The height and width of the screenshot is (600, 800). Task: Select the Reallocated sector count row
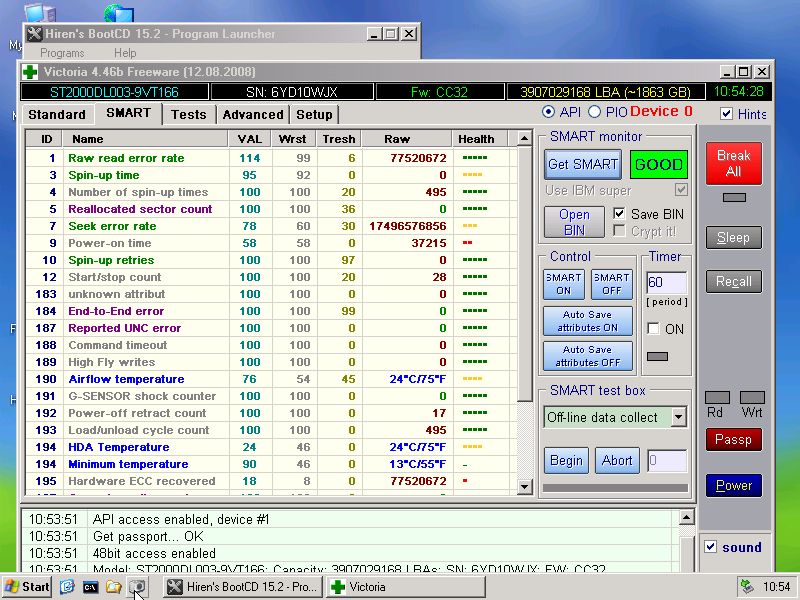(x=271, y=209)
